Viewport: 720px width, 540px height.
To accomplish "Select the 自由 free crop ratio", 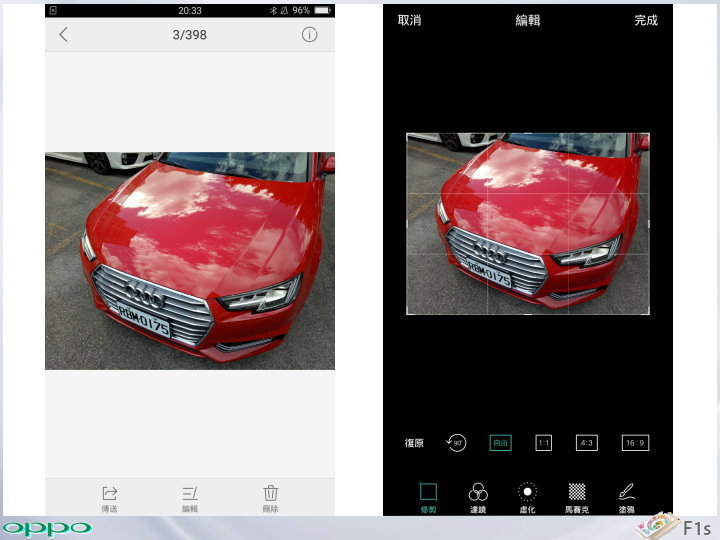I will click(500, 443).
